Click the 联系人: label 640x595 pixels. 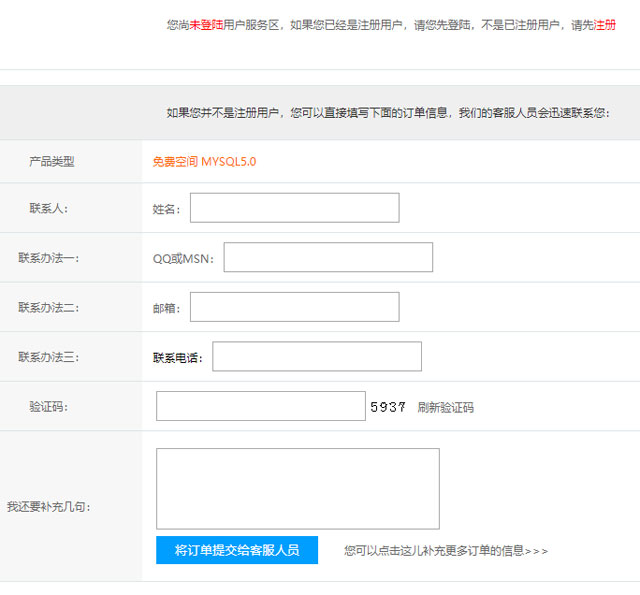(x=49, y=208)
